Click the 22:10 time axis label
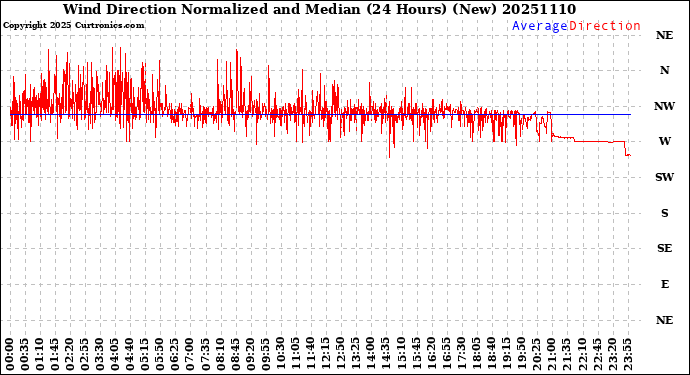Viewport: 690px width, 375px height. [x=582, y=355]
